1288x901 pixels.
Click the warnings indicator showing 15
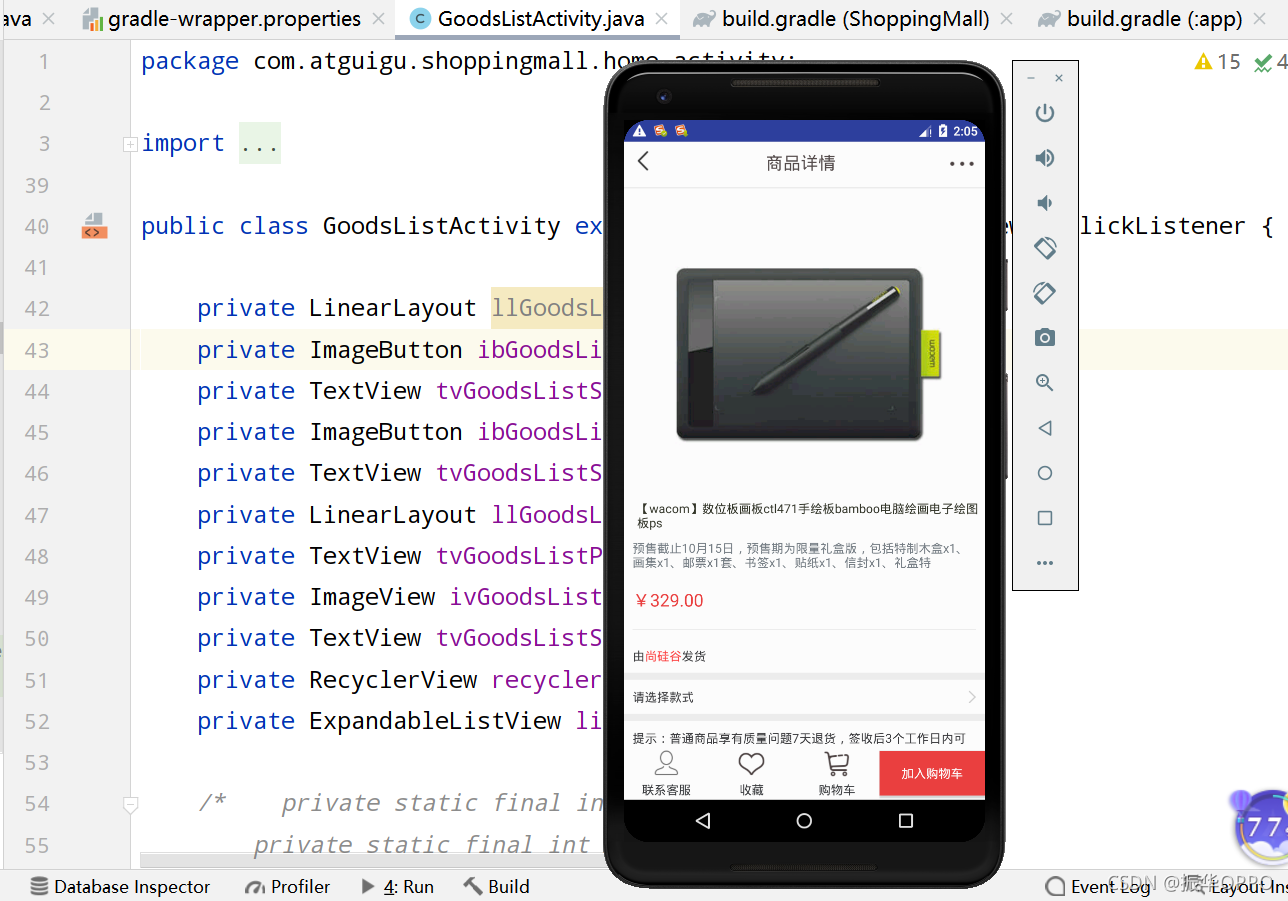(1218, 62)
